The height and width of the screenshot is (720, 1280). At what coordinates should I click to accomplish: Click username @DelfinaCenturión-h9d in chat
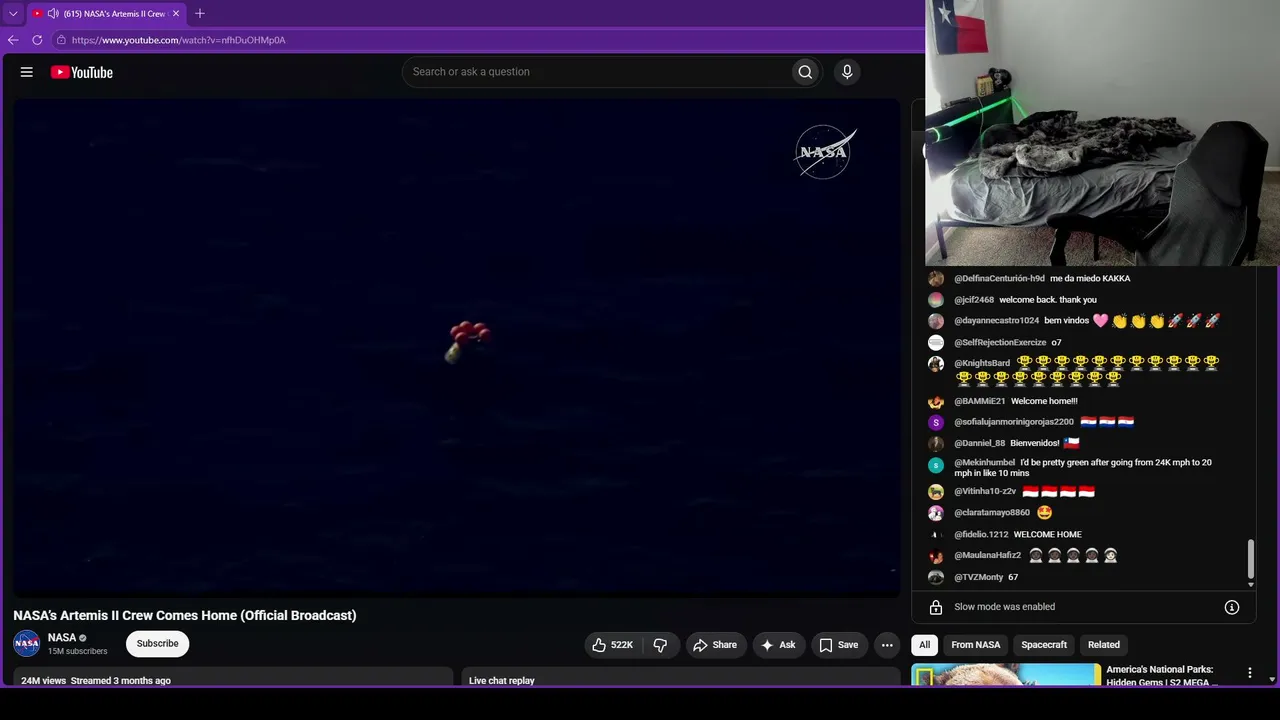coord(999,278)
